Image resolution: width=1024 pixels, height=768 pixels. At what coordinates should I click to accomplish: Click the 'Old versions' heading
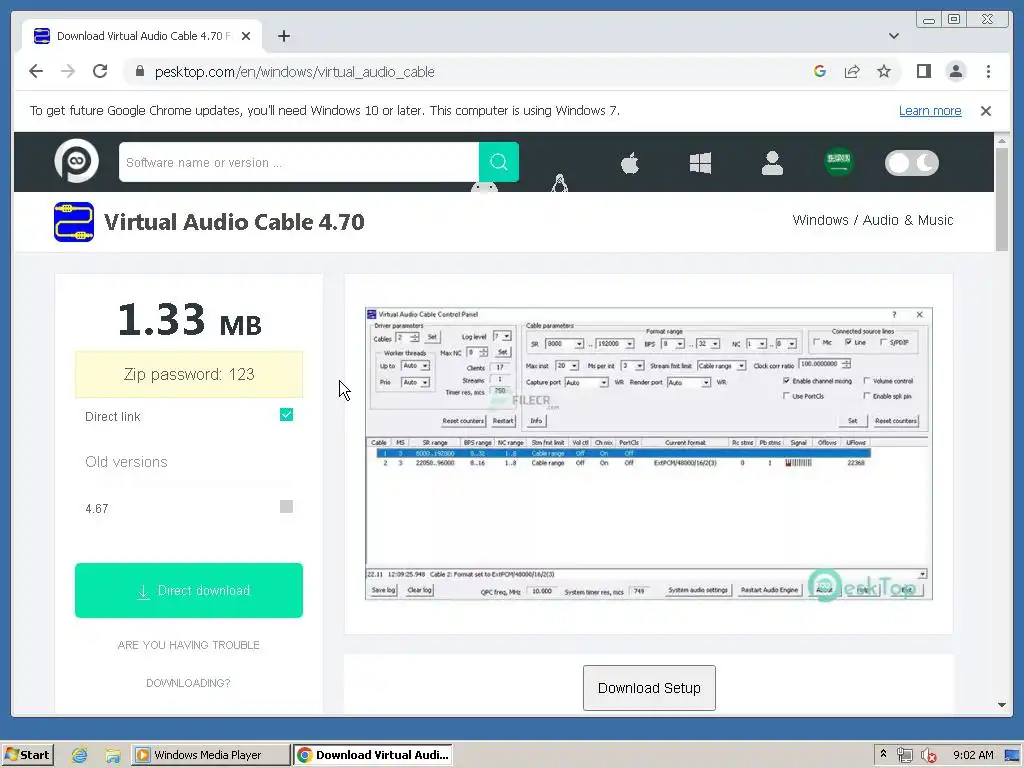[x=126, y=462]
